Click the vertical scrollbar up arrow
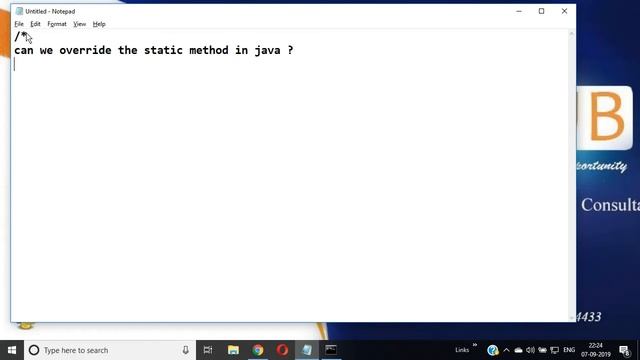Image resolution: width=640 pixels, height=360 pixels. click(572, 34)
